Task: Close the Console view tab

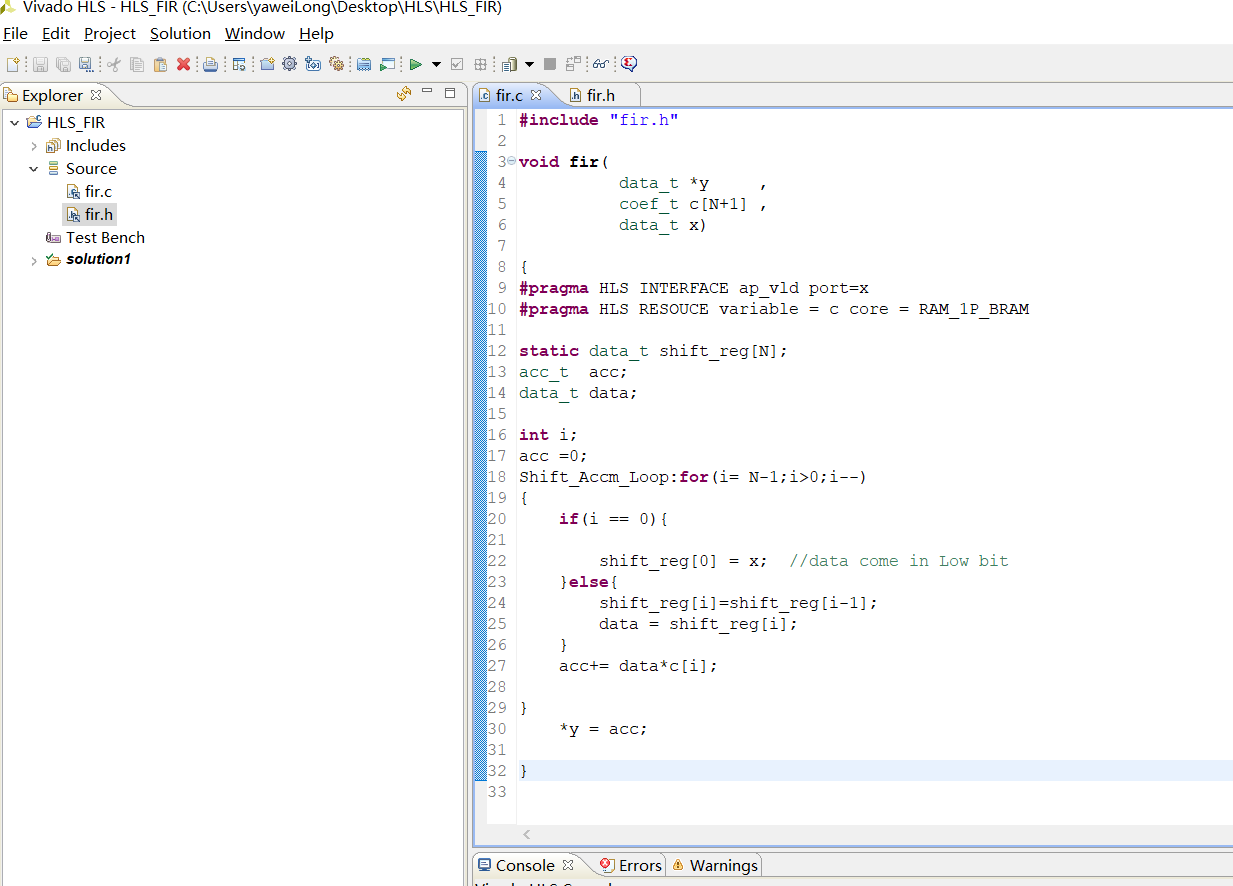Action: pos(568,865)
